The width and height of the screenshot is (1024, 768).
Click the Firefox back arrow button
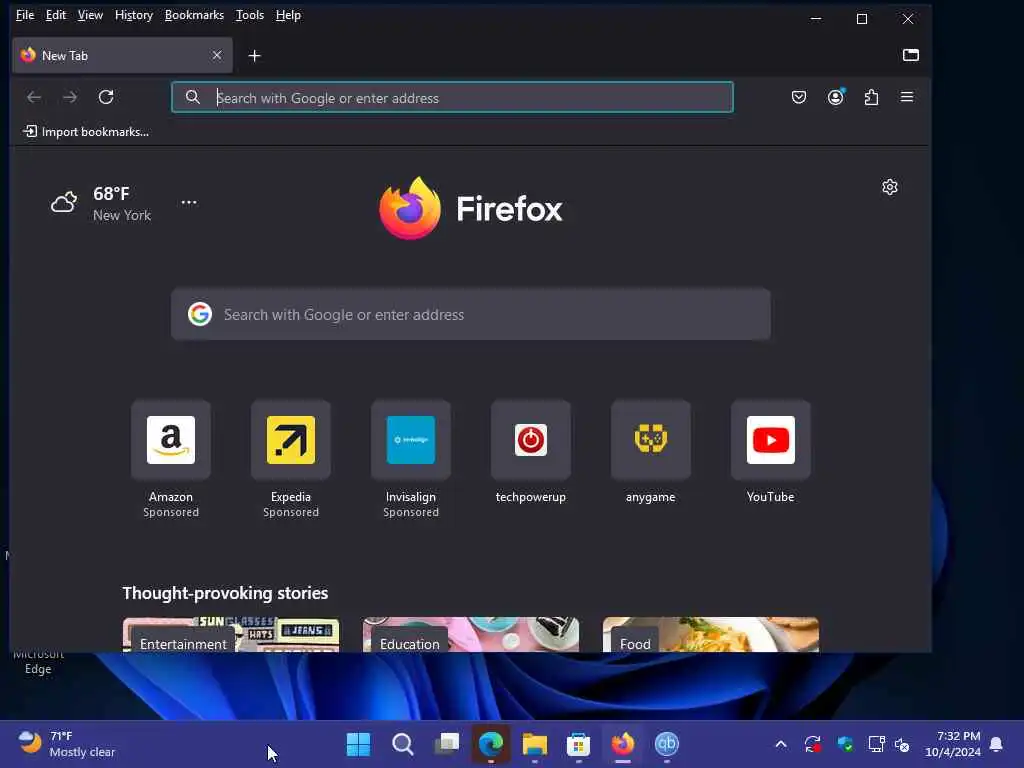pos(34,97)
